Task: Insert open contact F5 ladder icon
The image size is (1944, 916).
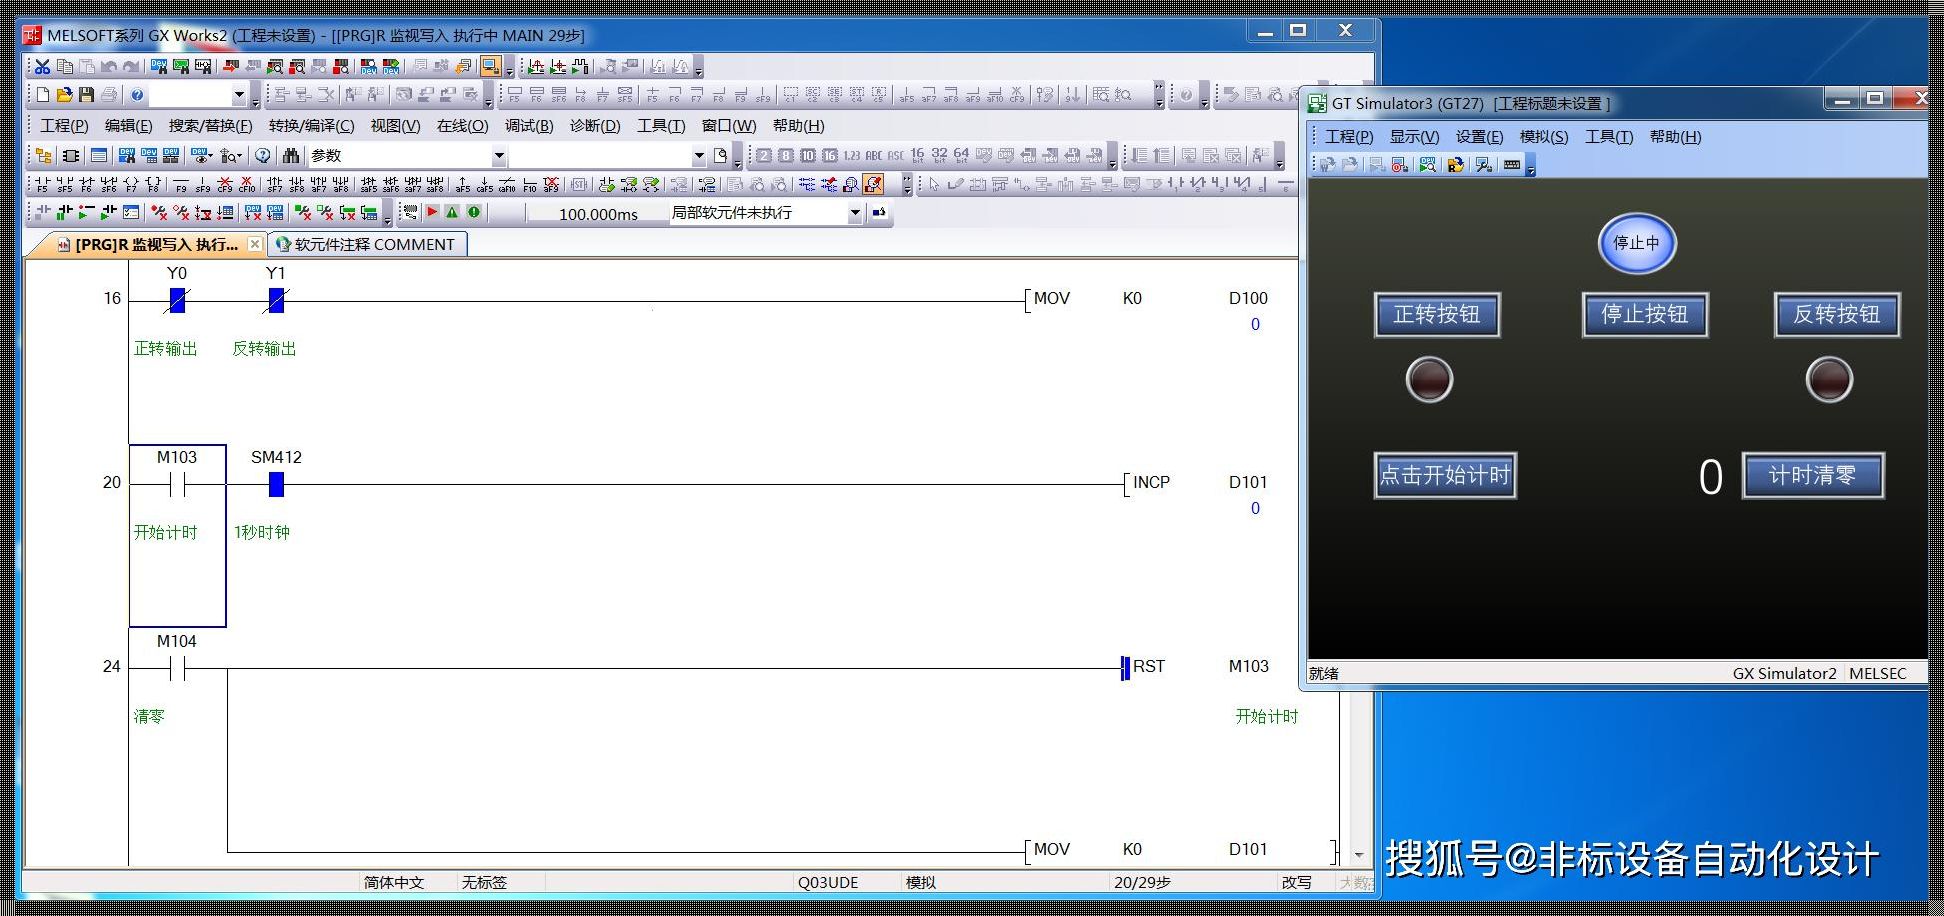Action: click(x=42, y=184)
